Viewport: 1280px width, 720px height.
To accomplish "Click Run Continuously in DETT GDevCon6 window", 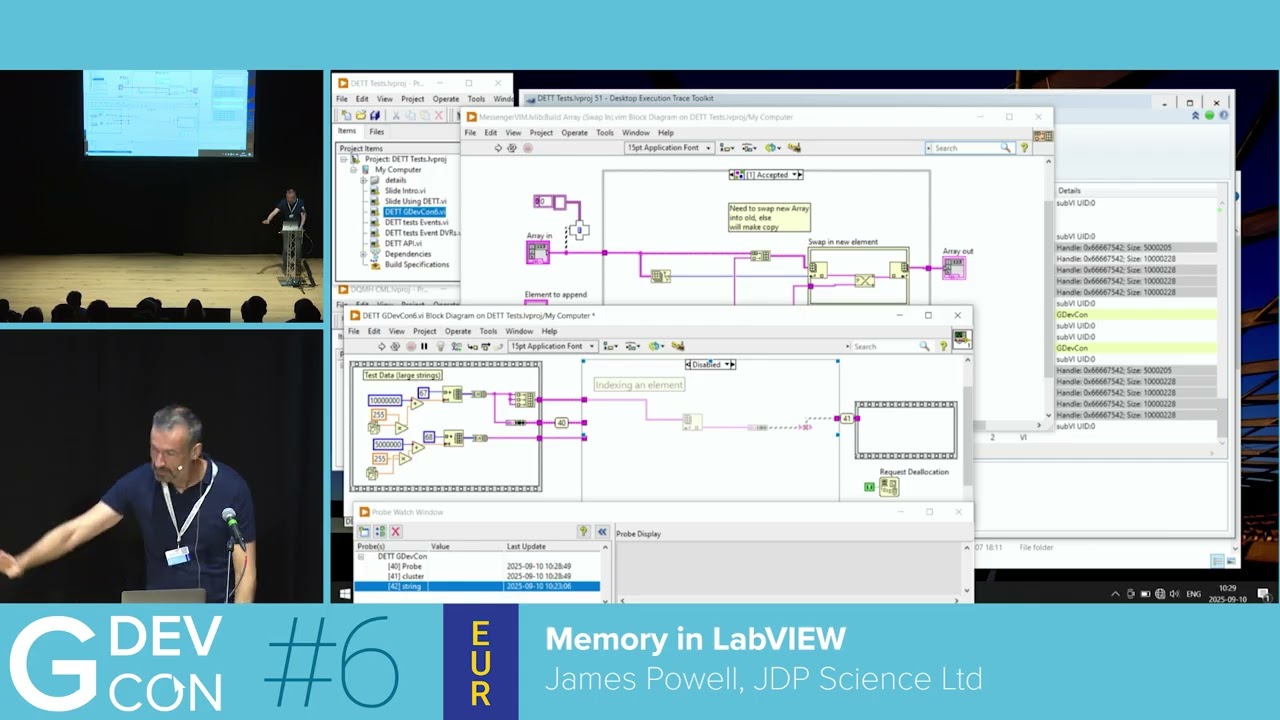I will 395,346.
